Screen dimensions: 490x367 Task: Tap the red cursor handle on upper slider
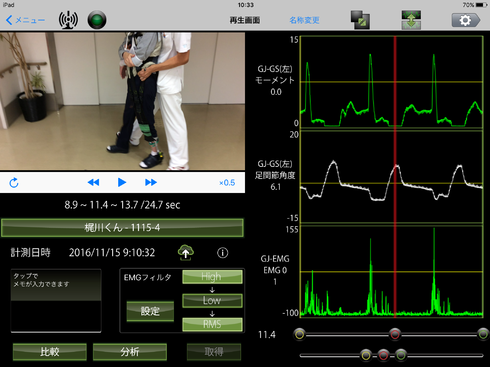[x=395, y=334]
